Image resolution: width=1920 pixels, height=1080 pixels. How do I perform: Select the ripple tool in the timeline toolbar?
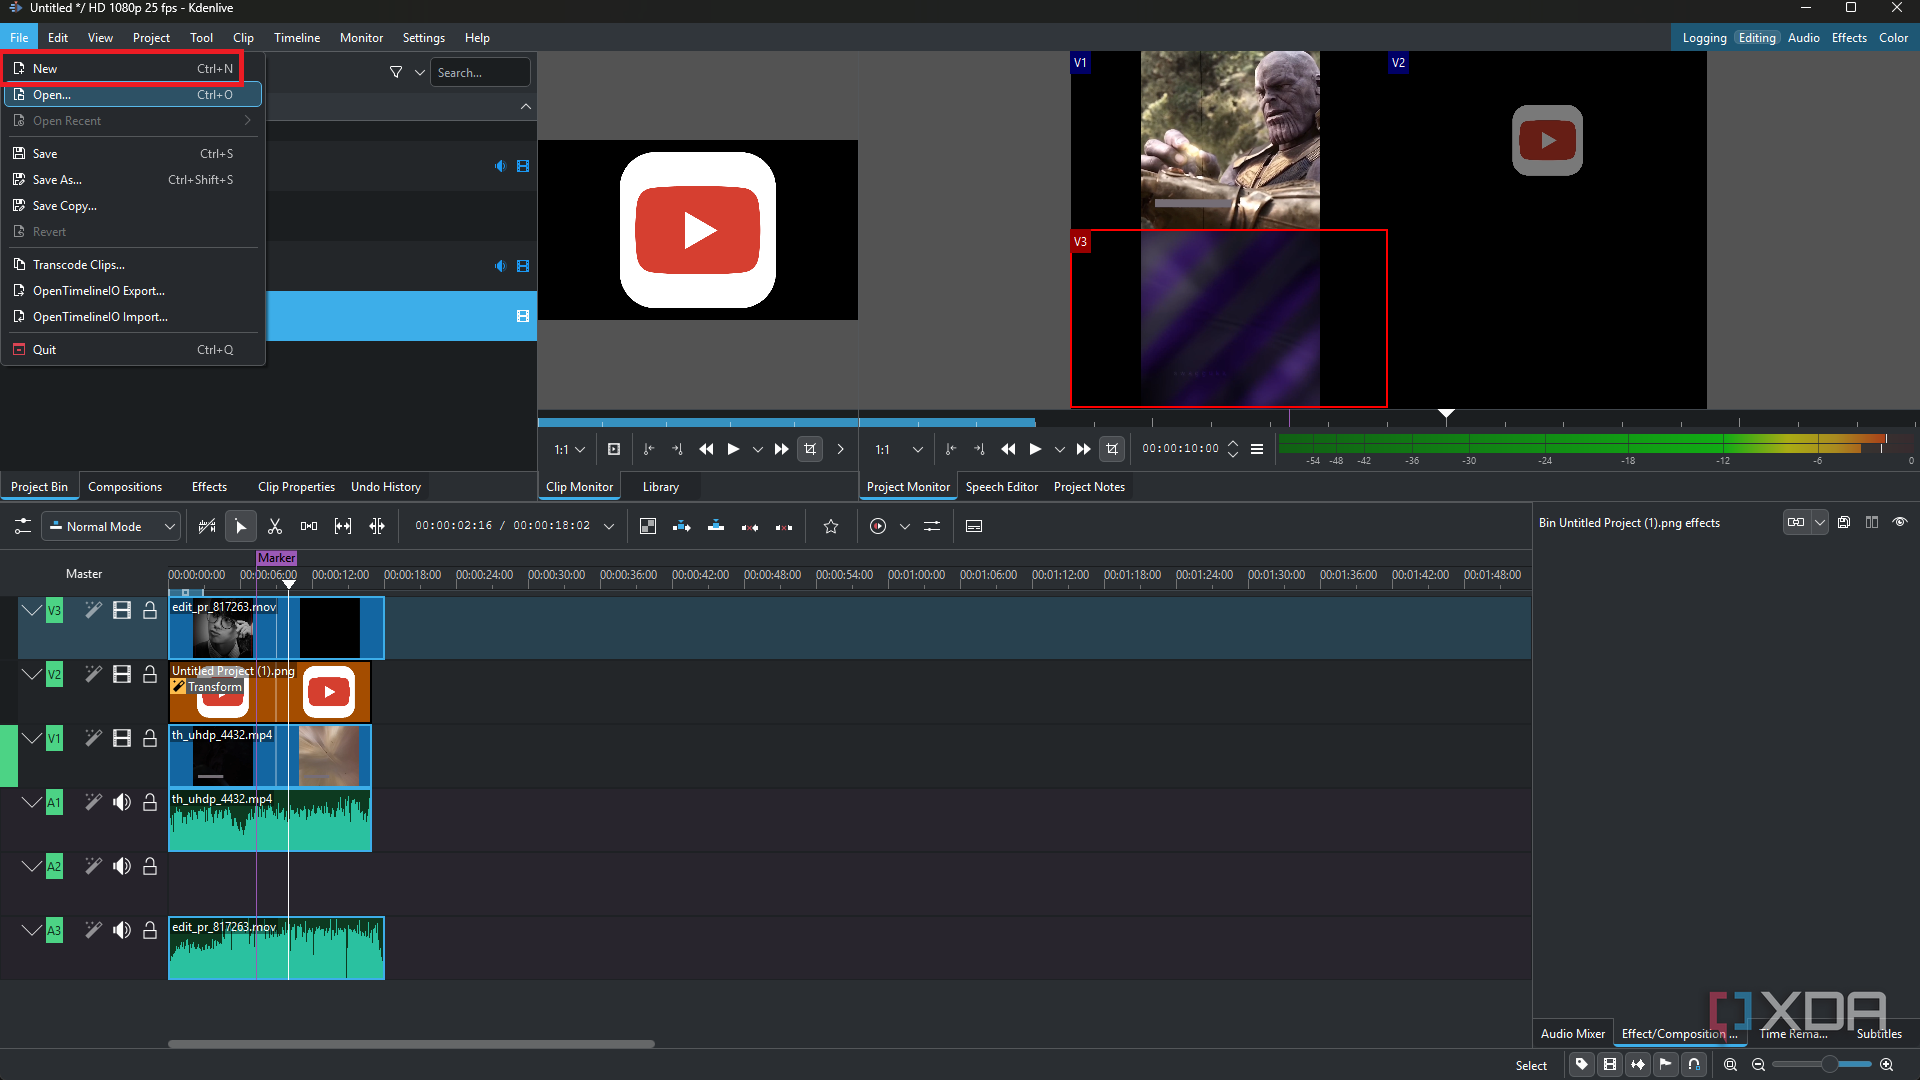(377, 527)
